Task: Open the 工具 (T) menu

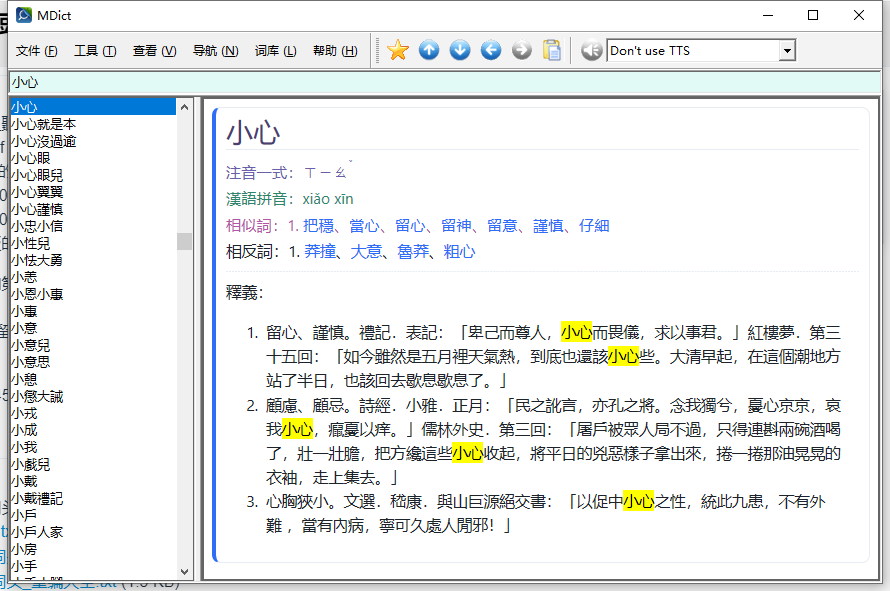Action: pos(95,51)
